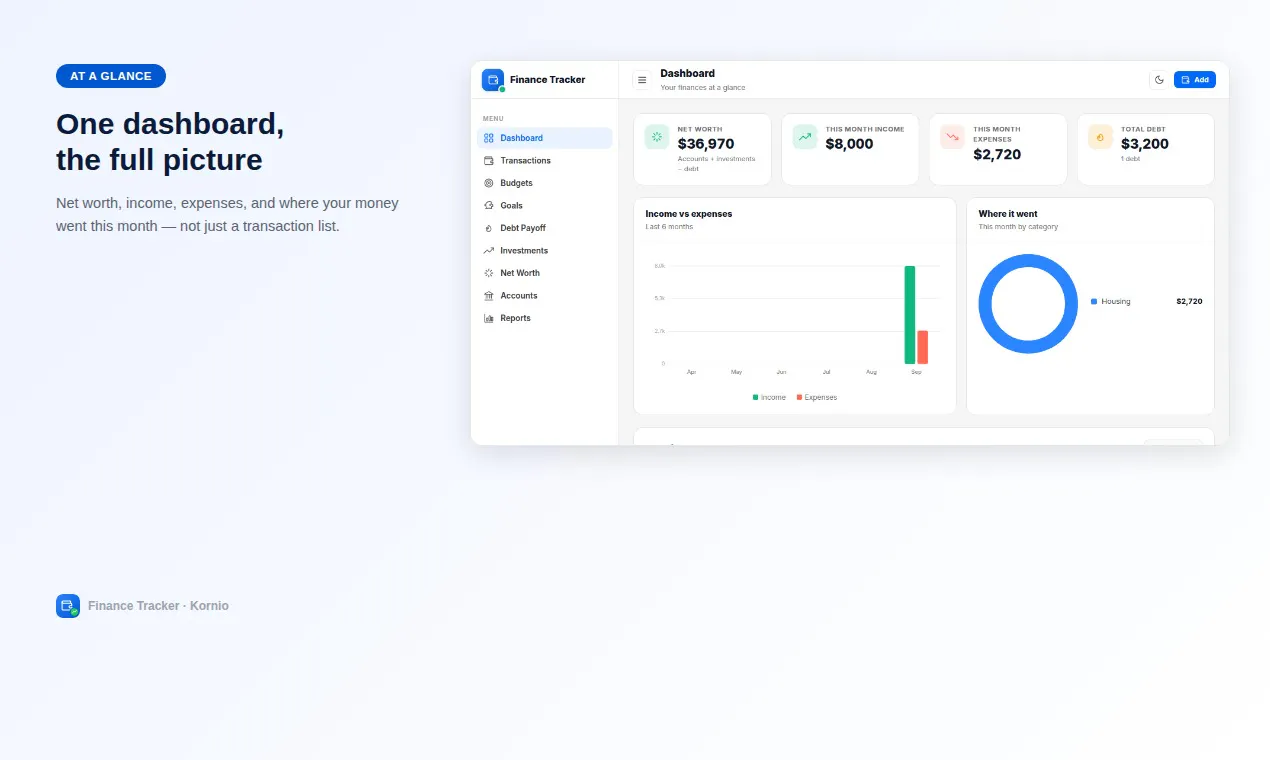The width and height of the screenshot is (1270, 760).
Task: Click the $36,970 net worth value
Action: coord(706,144)
